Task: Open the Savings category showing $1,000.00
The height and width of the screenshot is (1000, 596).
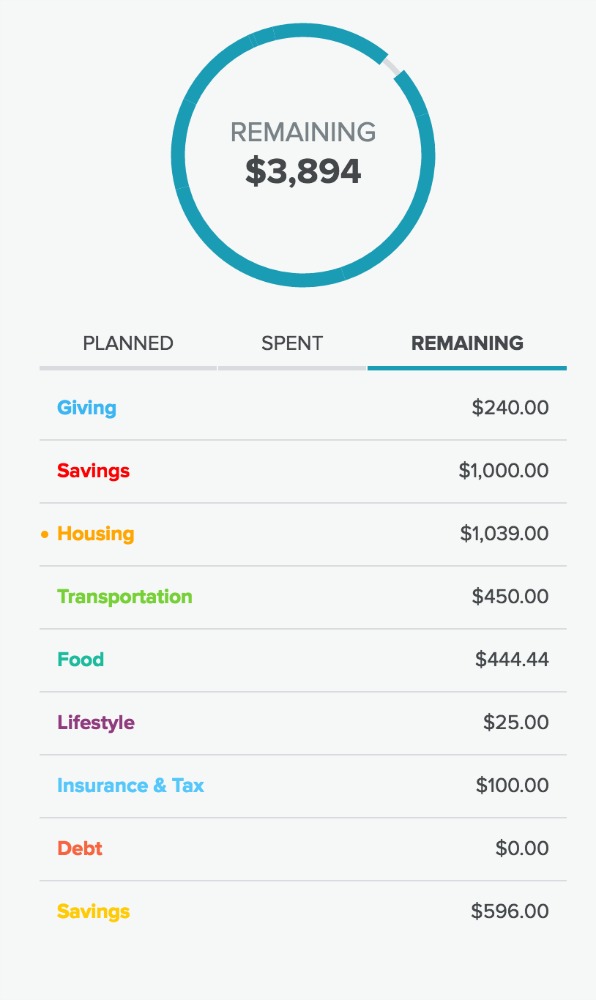Action: click(93, 471)
